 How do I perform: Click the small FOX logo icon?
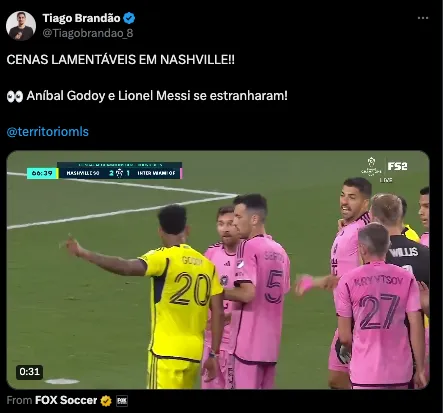coord(122,401)
